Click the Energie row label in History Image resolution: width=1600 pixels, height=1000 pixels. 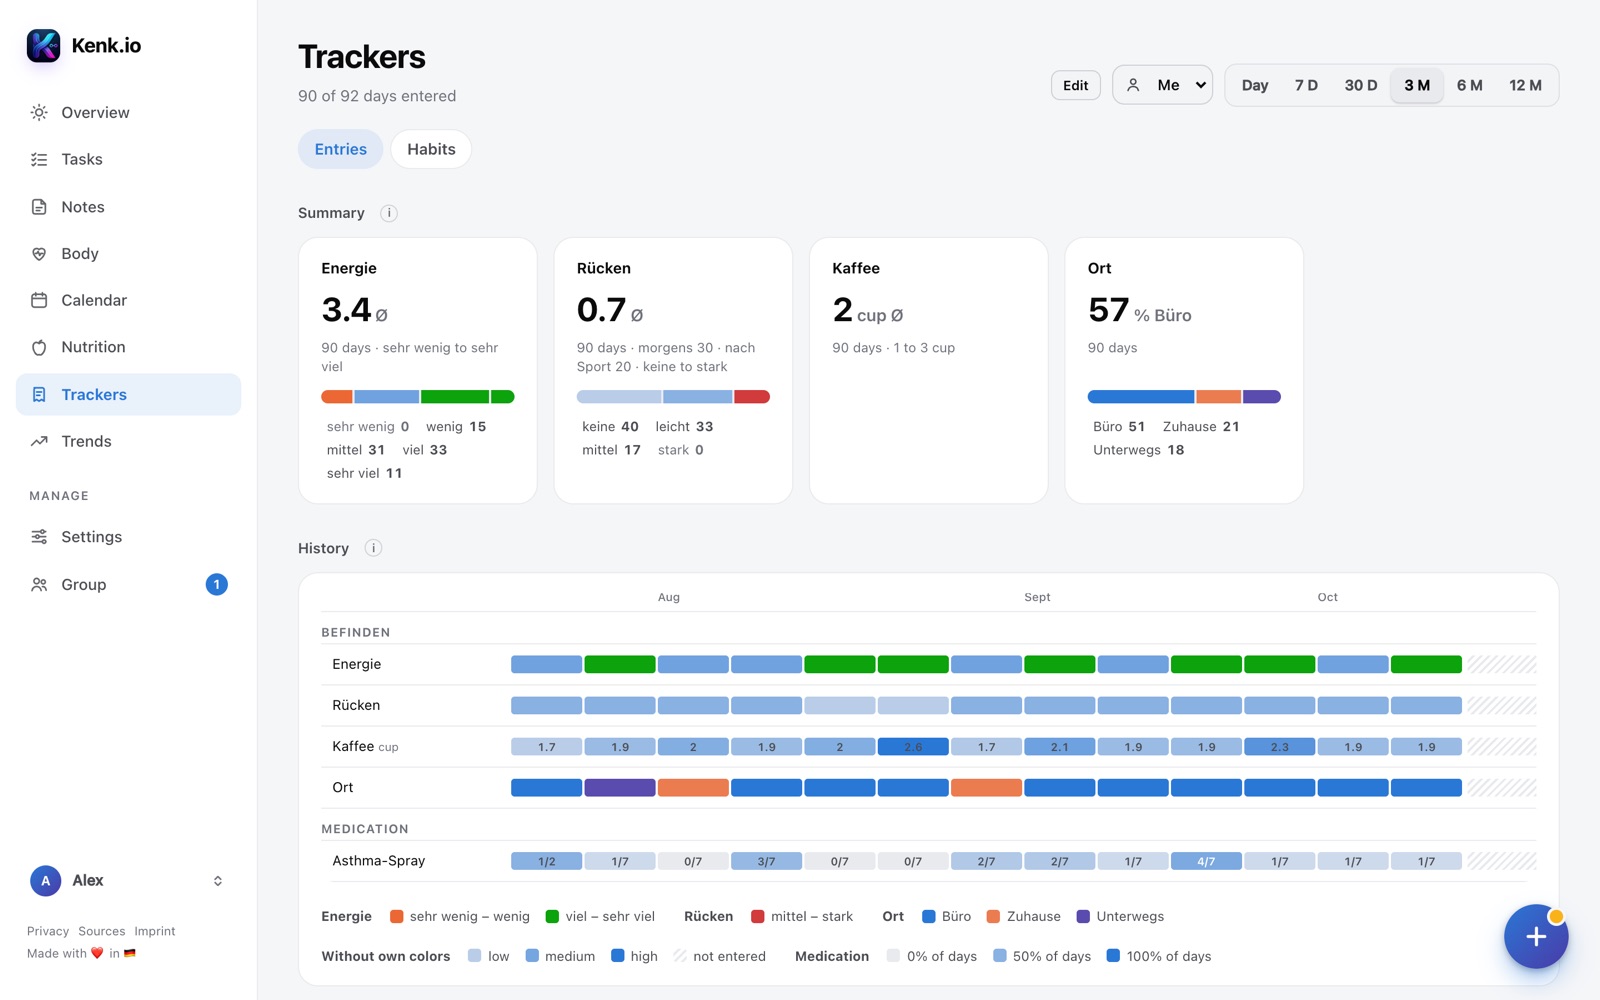[357, 664]
